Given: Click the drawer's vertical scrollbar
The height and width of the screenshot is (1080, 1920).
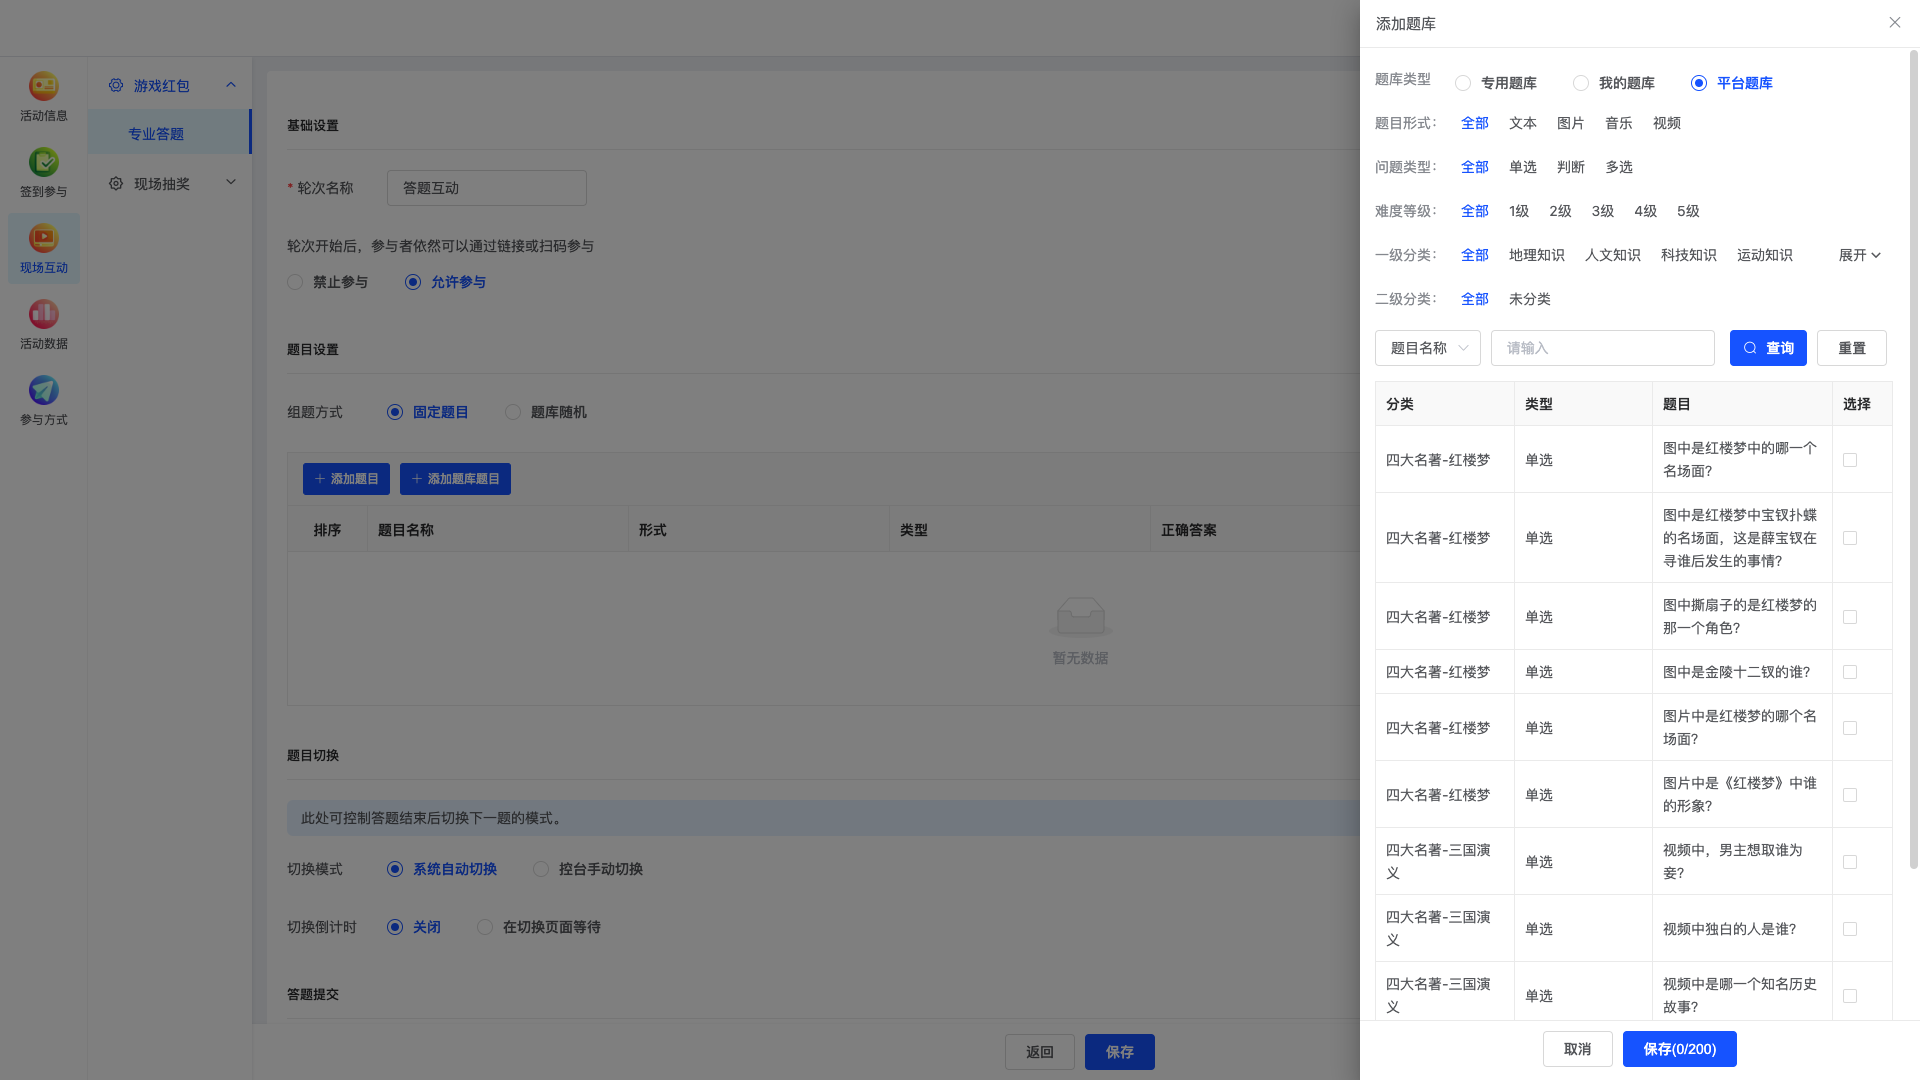Looking at the screenshot, I should click(x=1913, y=460).
